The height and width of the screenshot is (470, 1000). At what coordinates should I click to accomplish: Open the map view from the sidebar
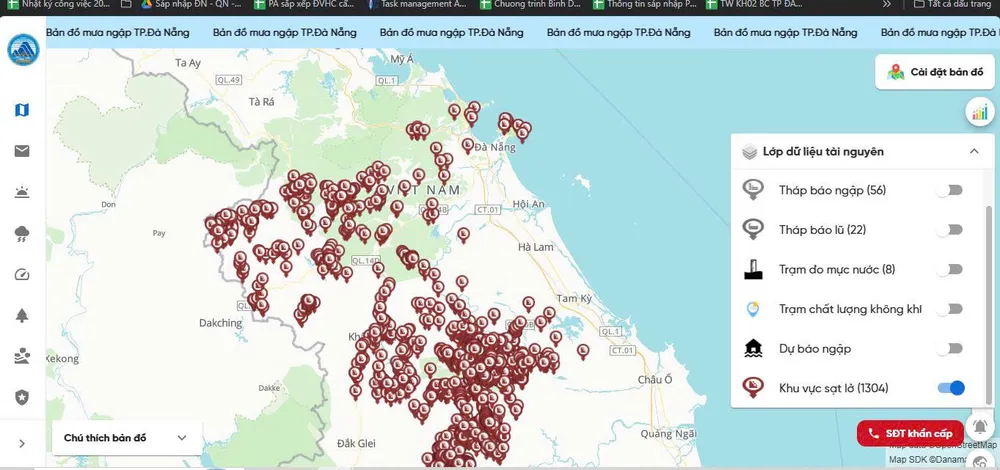[22, 110]
